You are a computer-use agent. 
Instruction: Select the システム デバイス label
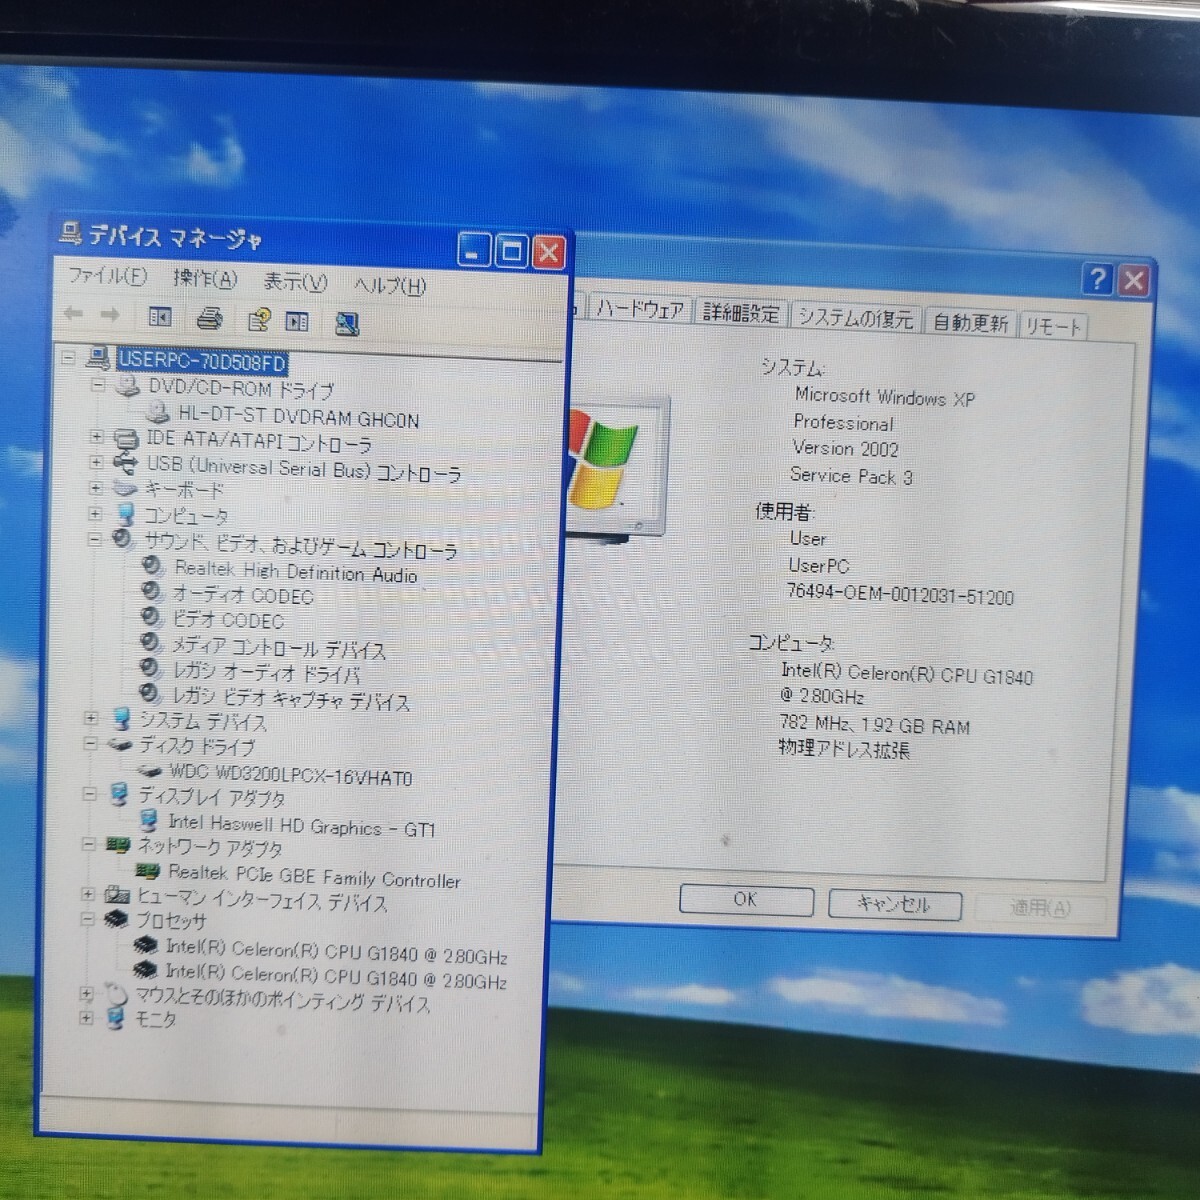[x=203, y=721]
